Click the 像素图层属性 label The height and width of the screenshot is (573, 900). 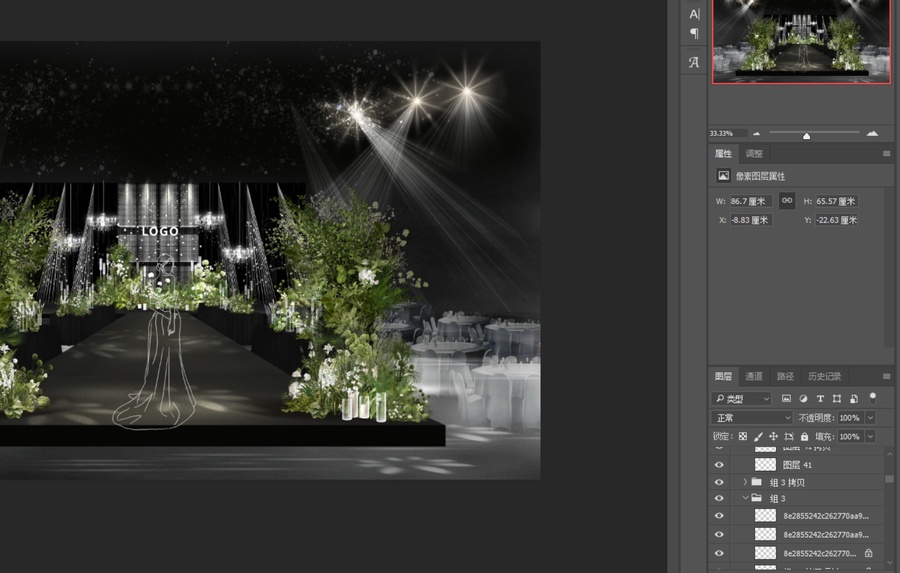[760, 176]
